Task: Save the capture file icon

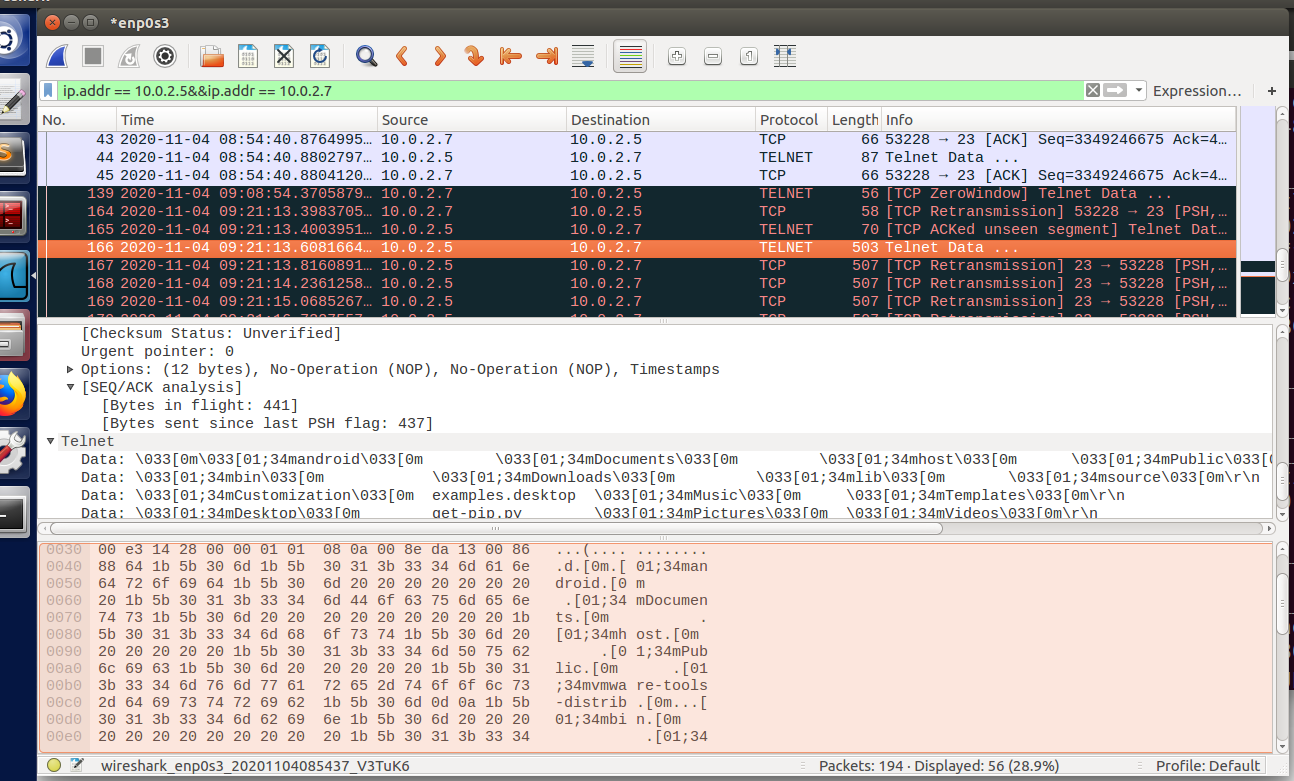Action: pos(248,56)
